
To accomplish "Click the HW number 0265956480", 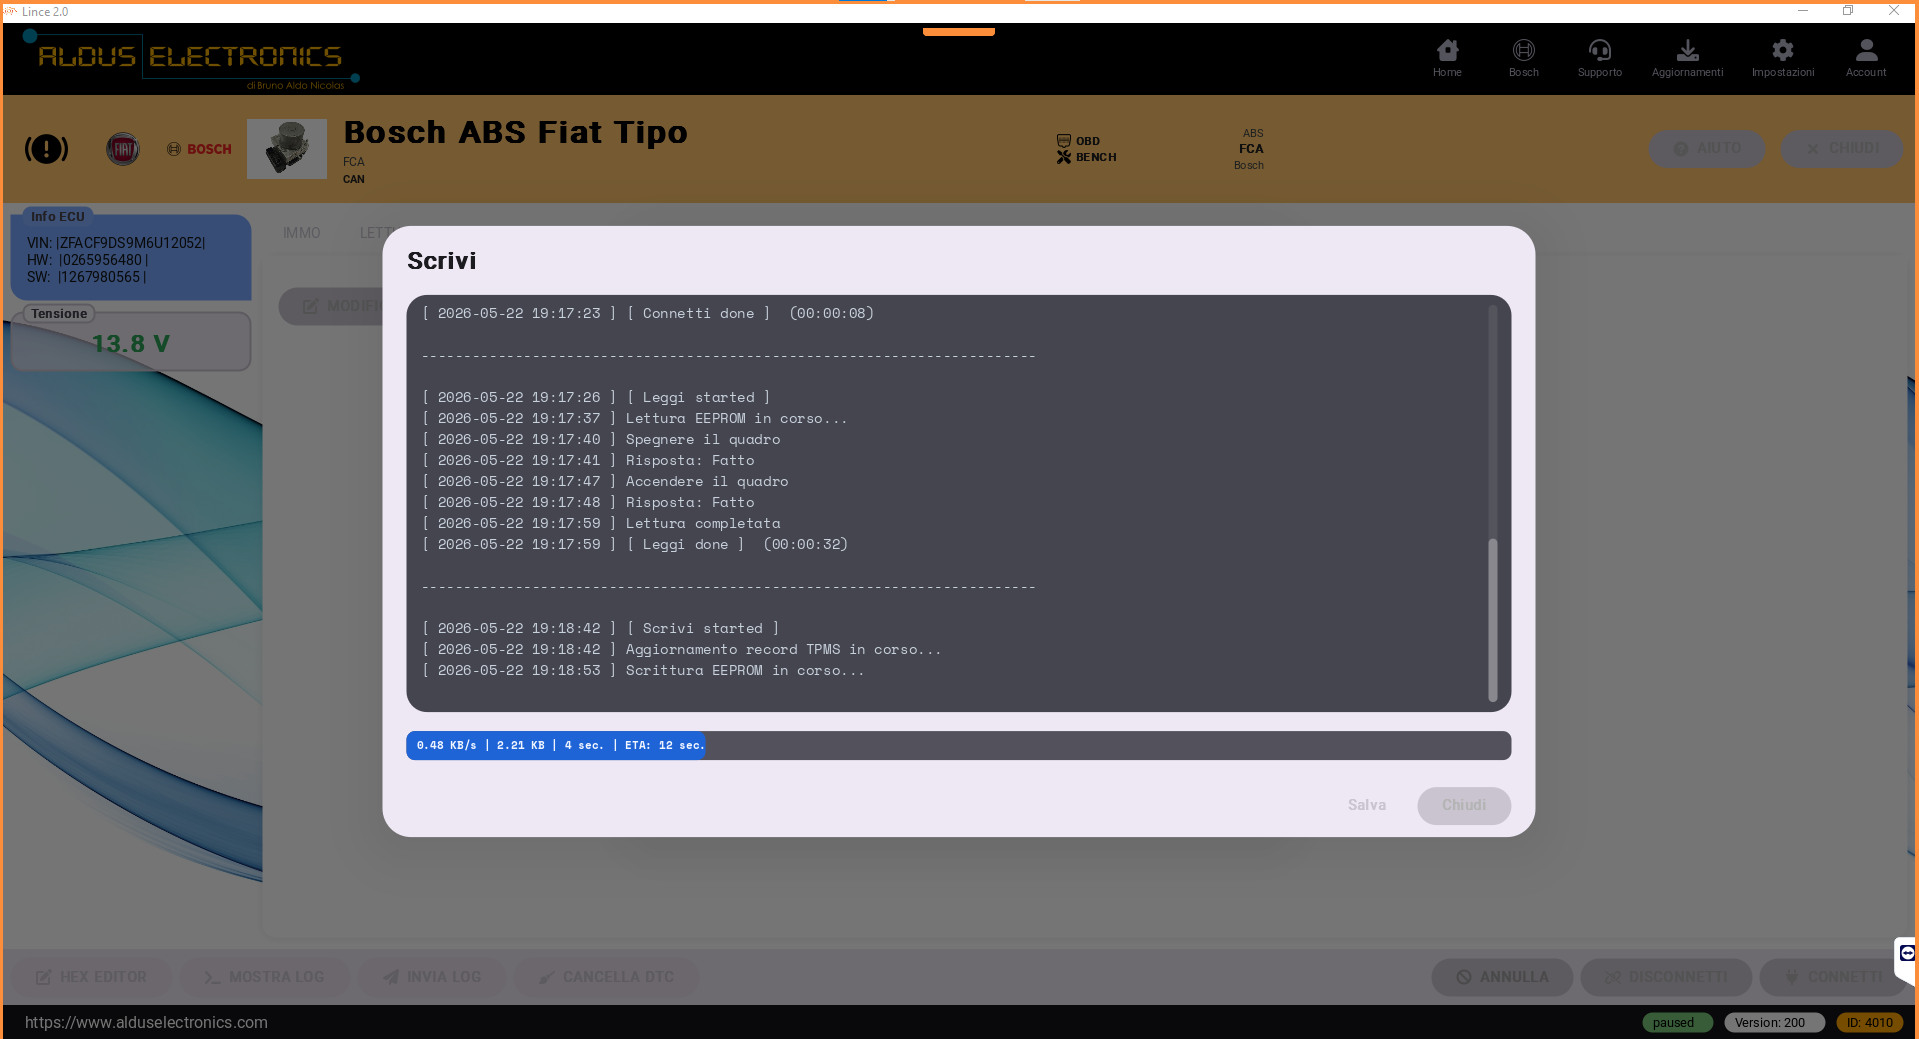I will click(103, 260).
